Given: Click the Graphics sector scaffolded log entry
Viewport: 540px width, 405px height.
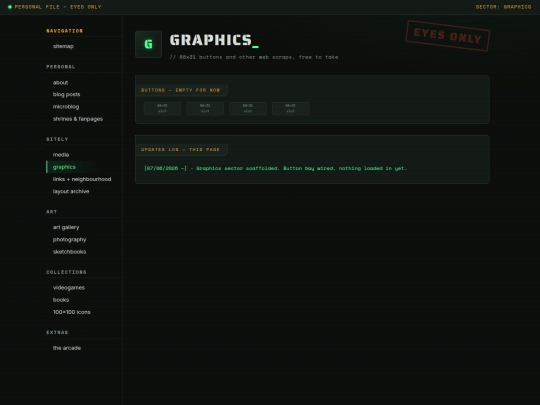Looking at the screenshot, I should [276, 168].
